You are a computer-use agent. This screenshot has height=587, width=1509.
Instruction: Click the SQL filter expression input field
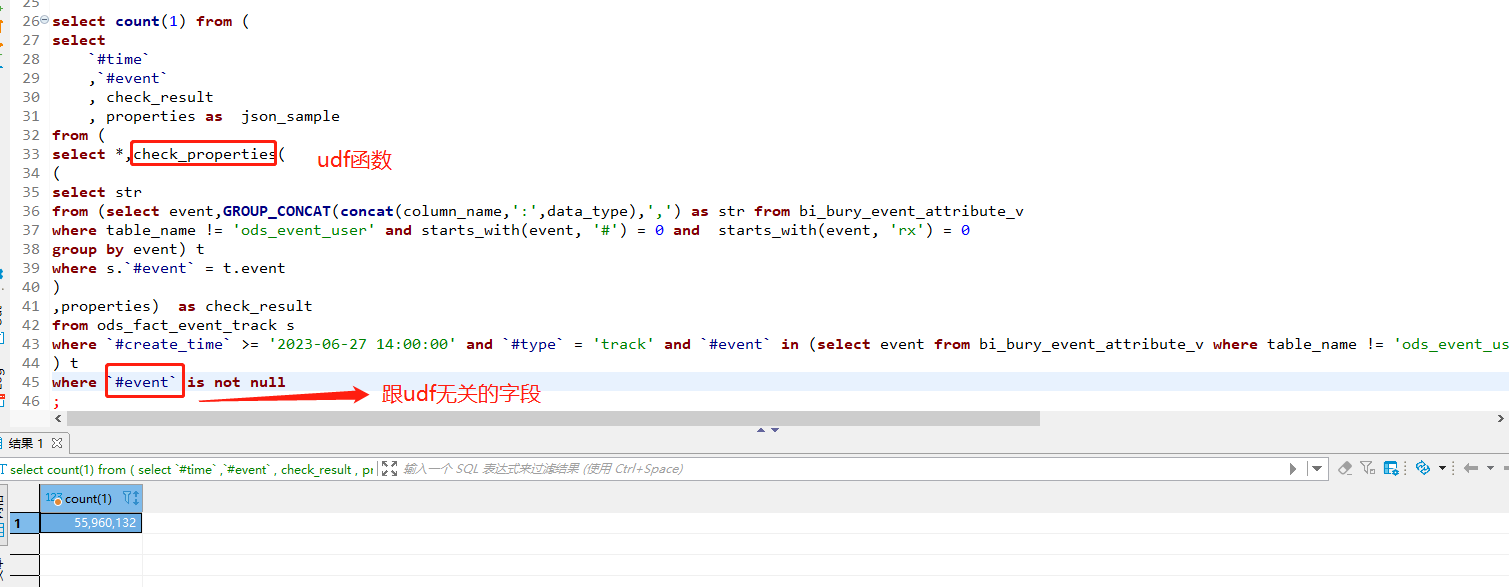pyautogui.click(x=800, y=468)
